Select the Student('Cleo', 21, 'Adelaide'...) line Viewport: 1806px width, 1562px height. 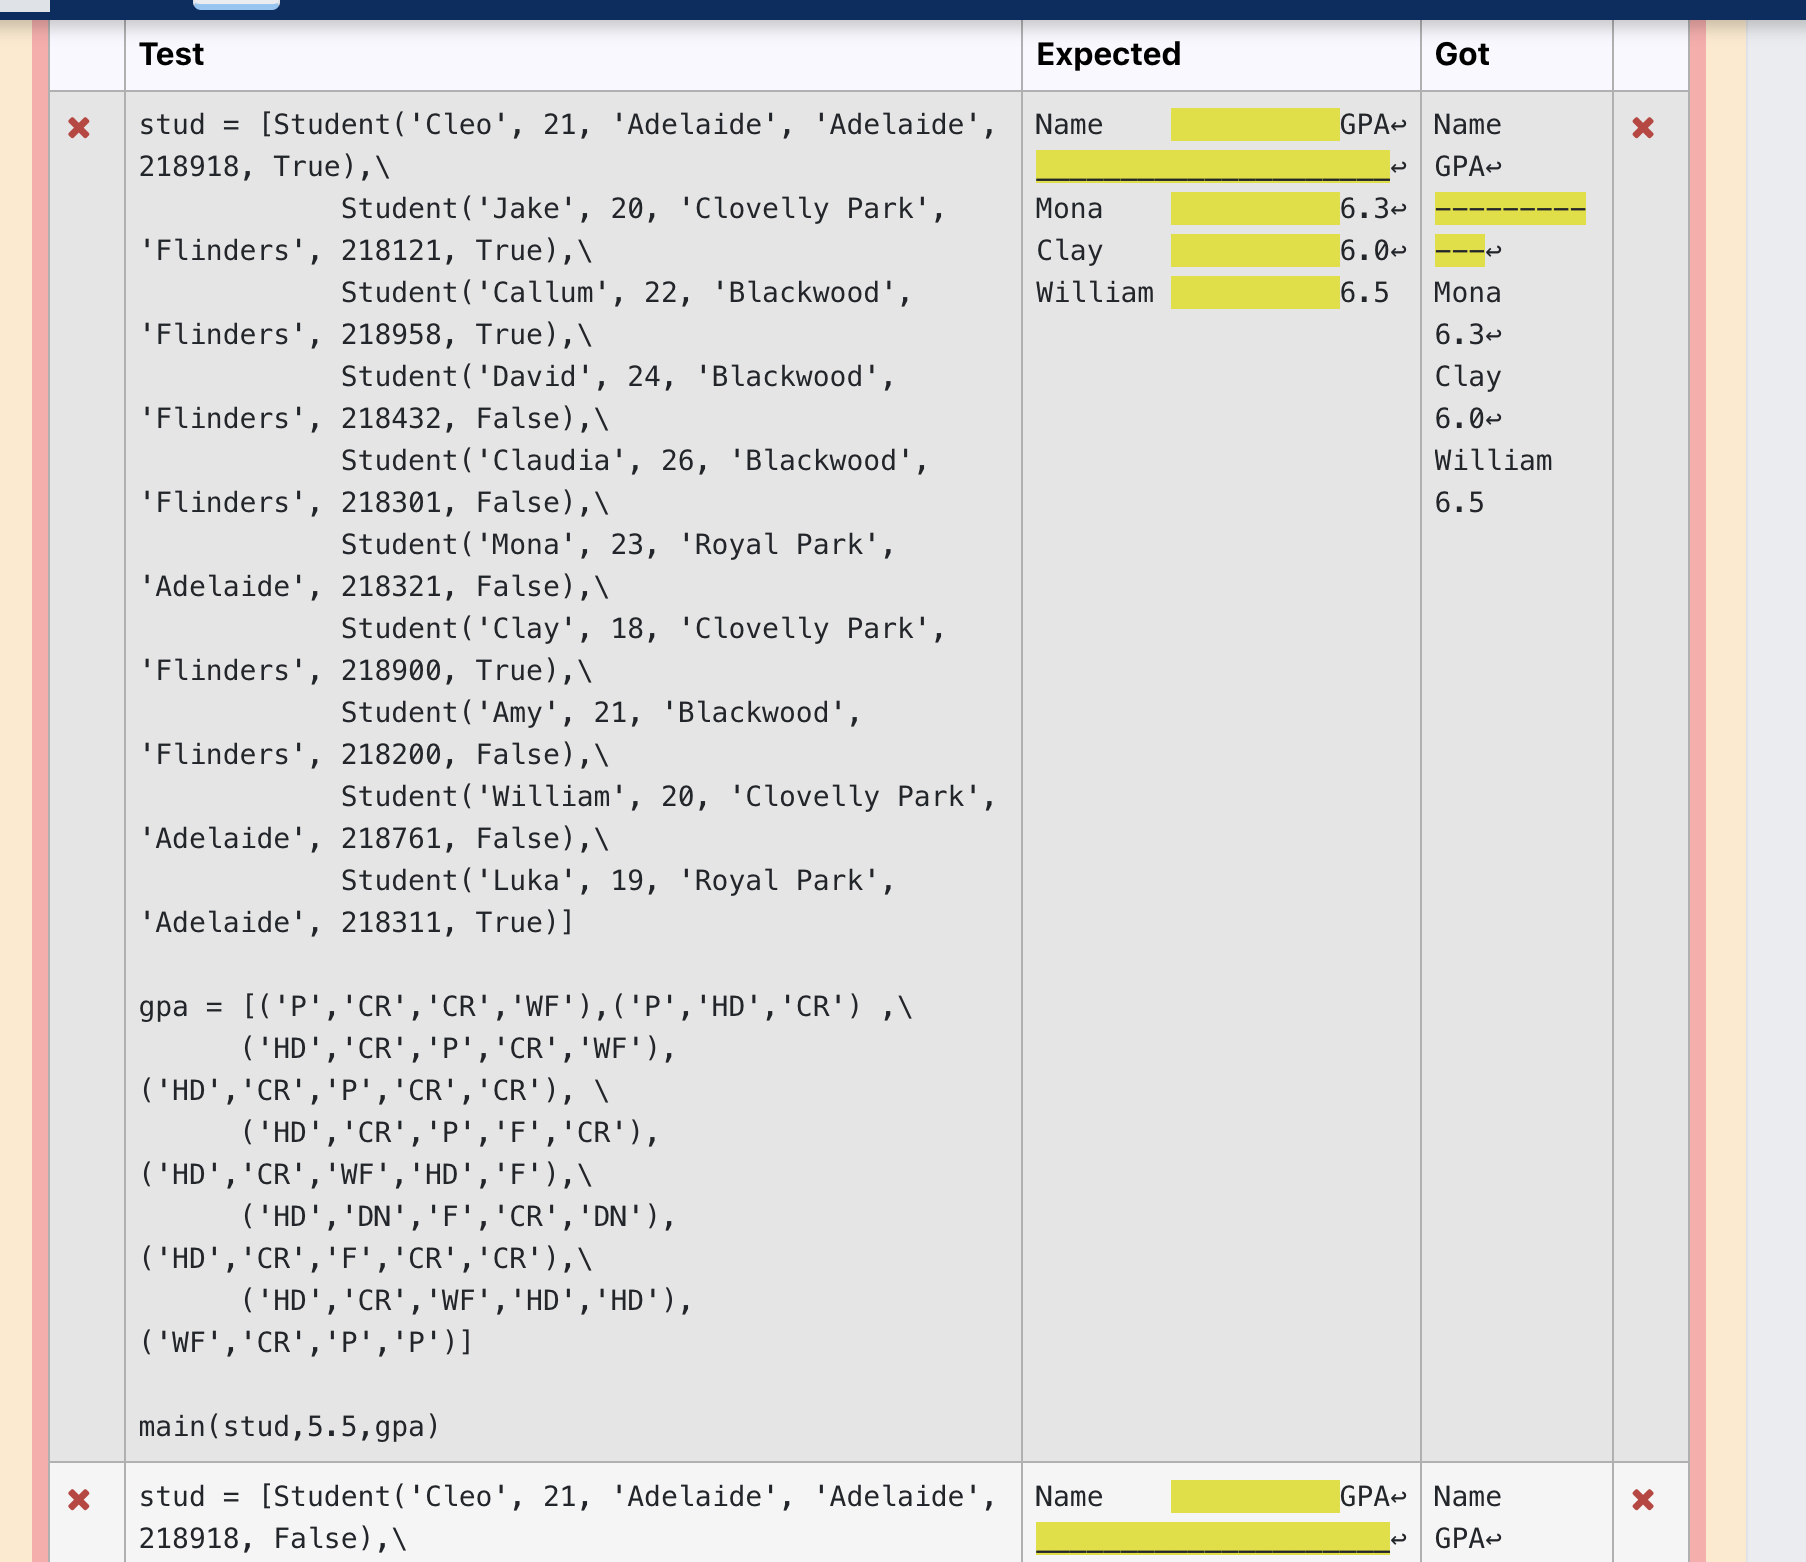point(567,124)
